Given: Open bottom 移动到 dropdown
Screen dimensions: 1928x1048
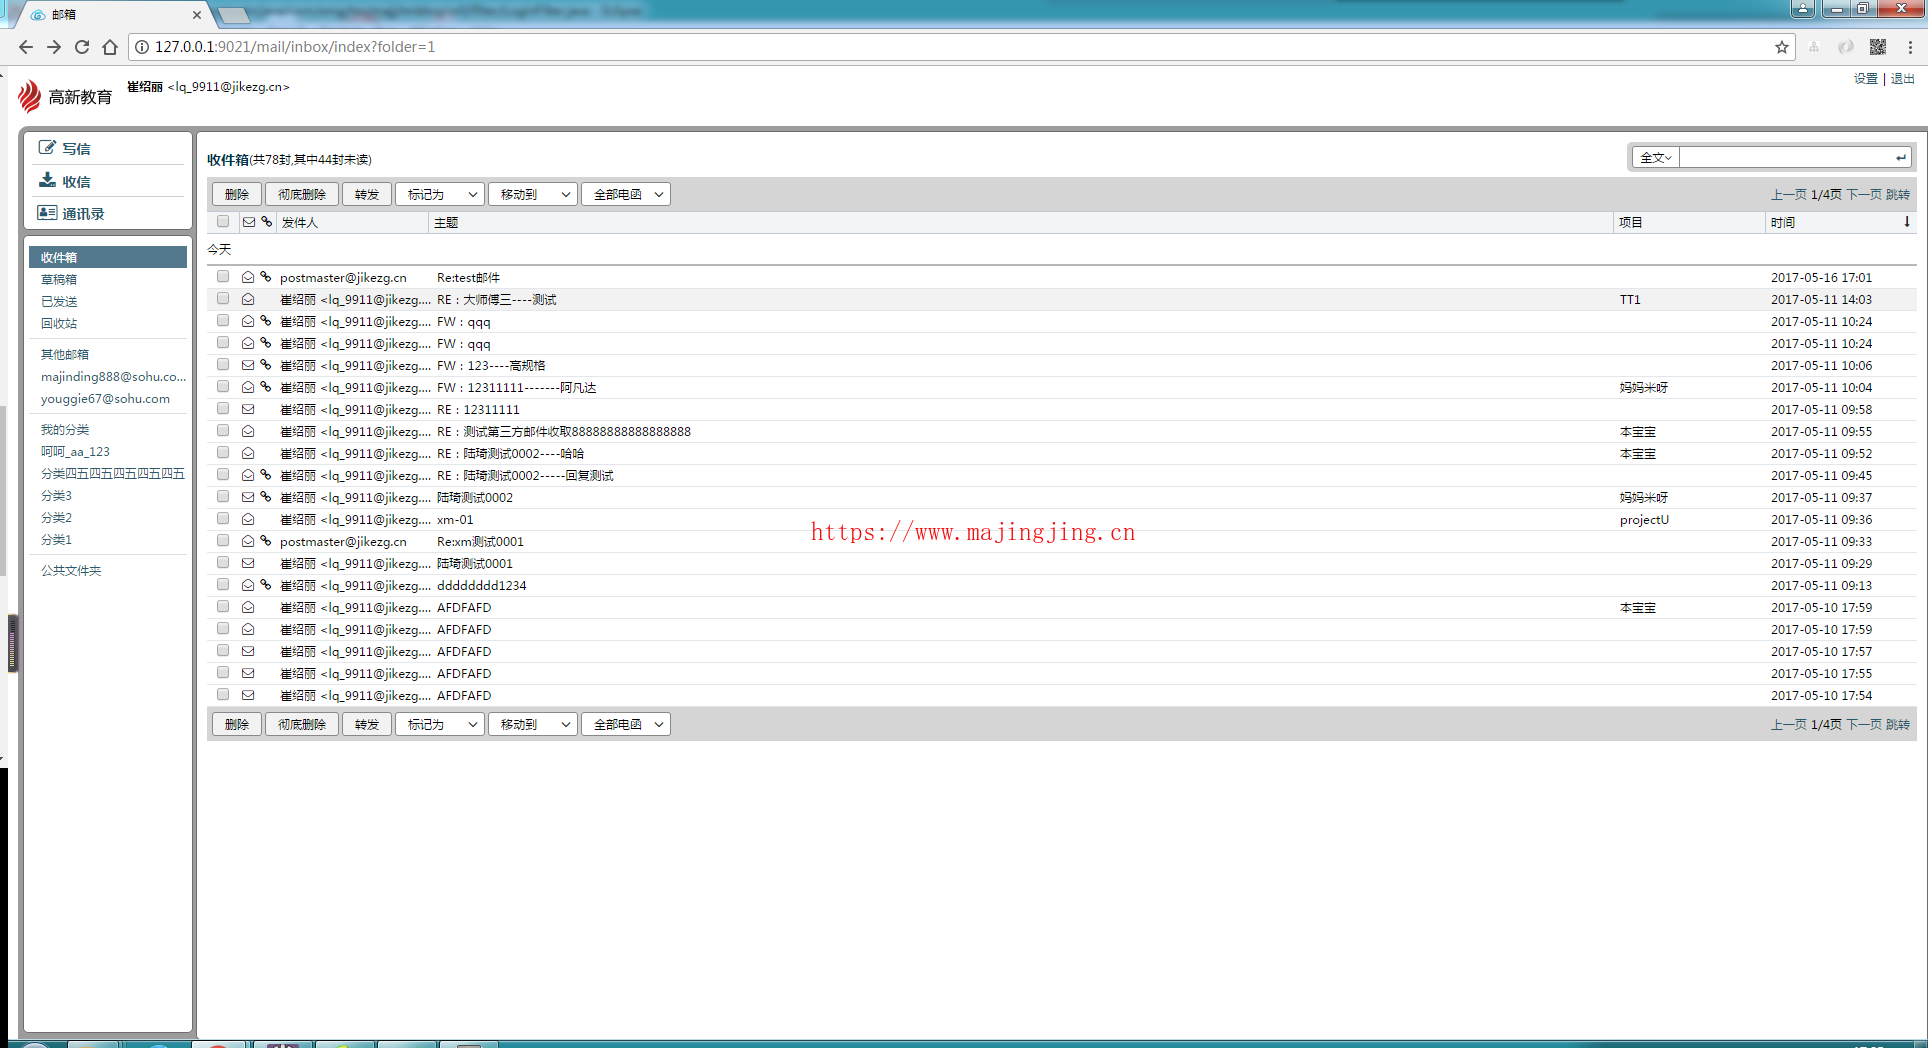Looking at the screenshot, I should pyautogui.click(x=533, y=724).
